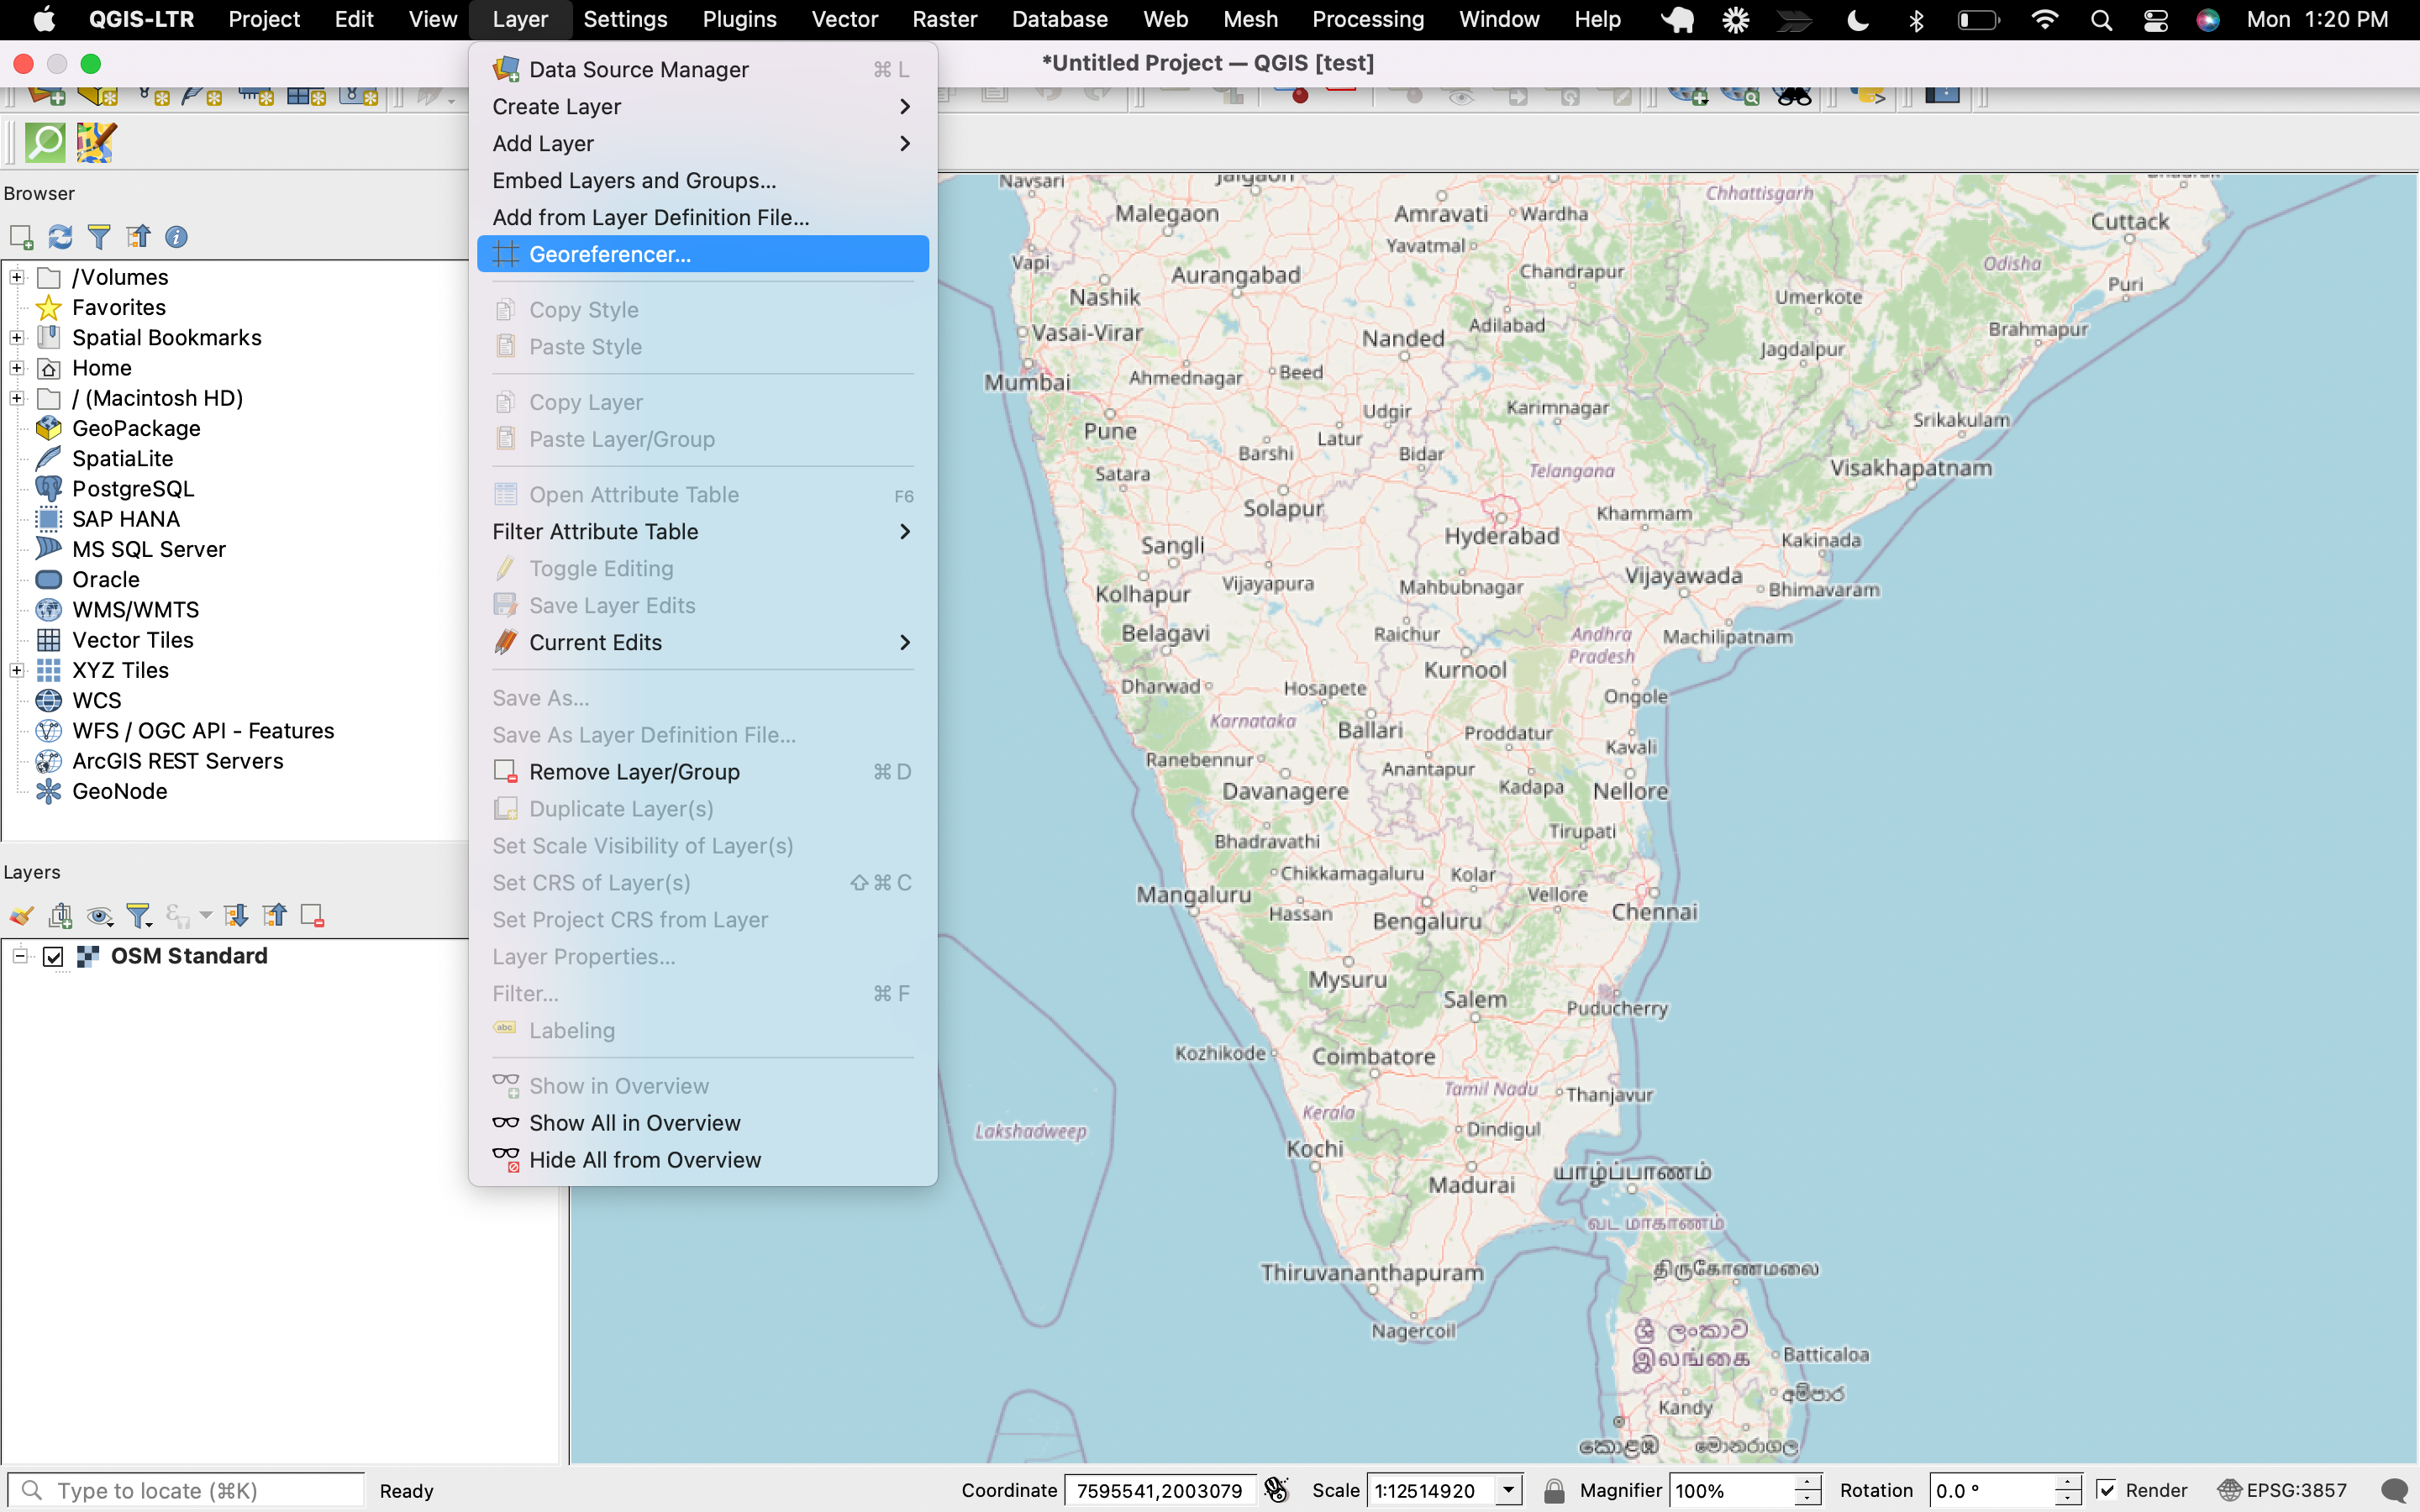This screenshot has width=2420, height=1512.
Task: Click Expand All icon in Layers panel
Action: coord(236,915)
